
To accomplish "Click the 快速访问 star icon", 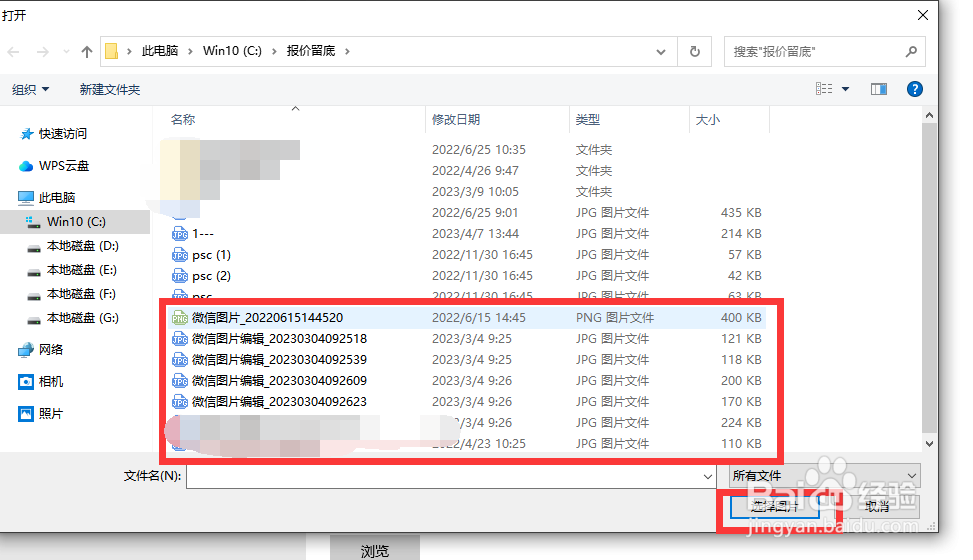I will (26, 133).
